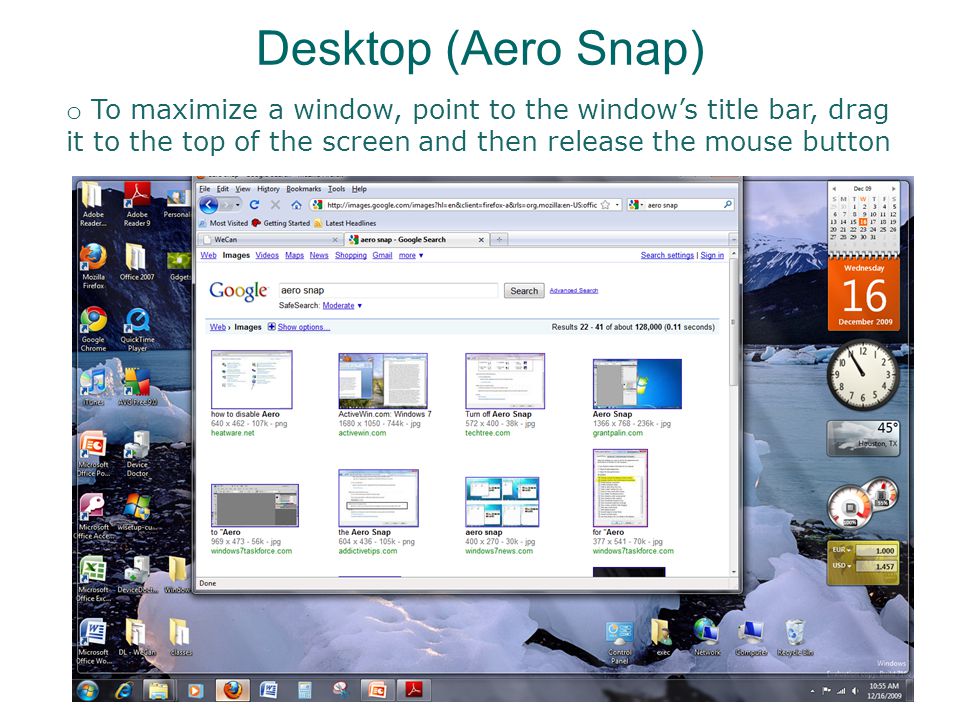
Task: Open the Bookmarks menu
Action: point(304,189)
